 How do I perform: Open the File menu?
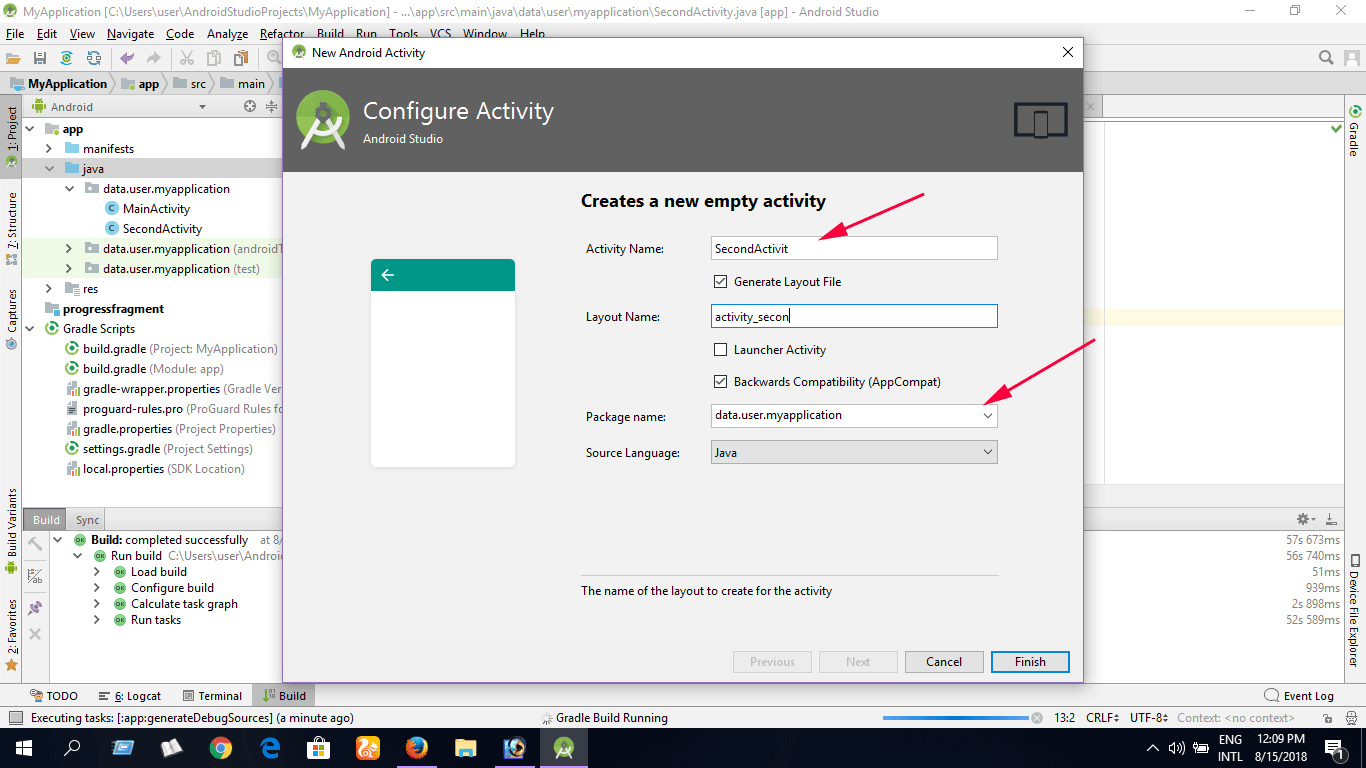[x=14, y=34]
